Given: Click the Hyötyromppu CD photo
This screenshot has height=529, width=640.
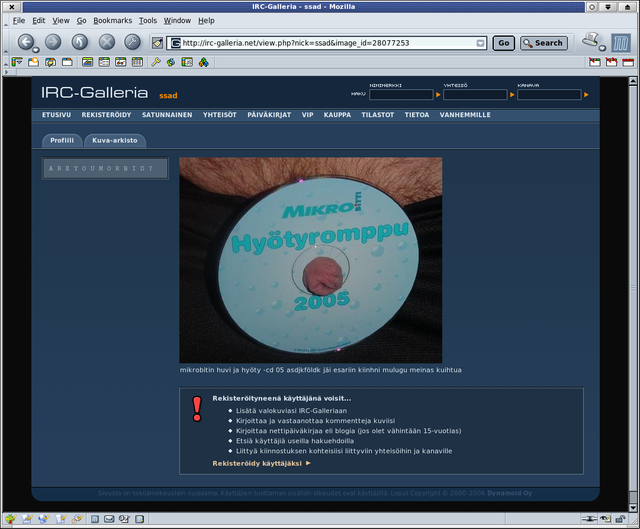Looking at the screenshot, I should tap(310, 259).
